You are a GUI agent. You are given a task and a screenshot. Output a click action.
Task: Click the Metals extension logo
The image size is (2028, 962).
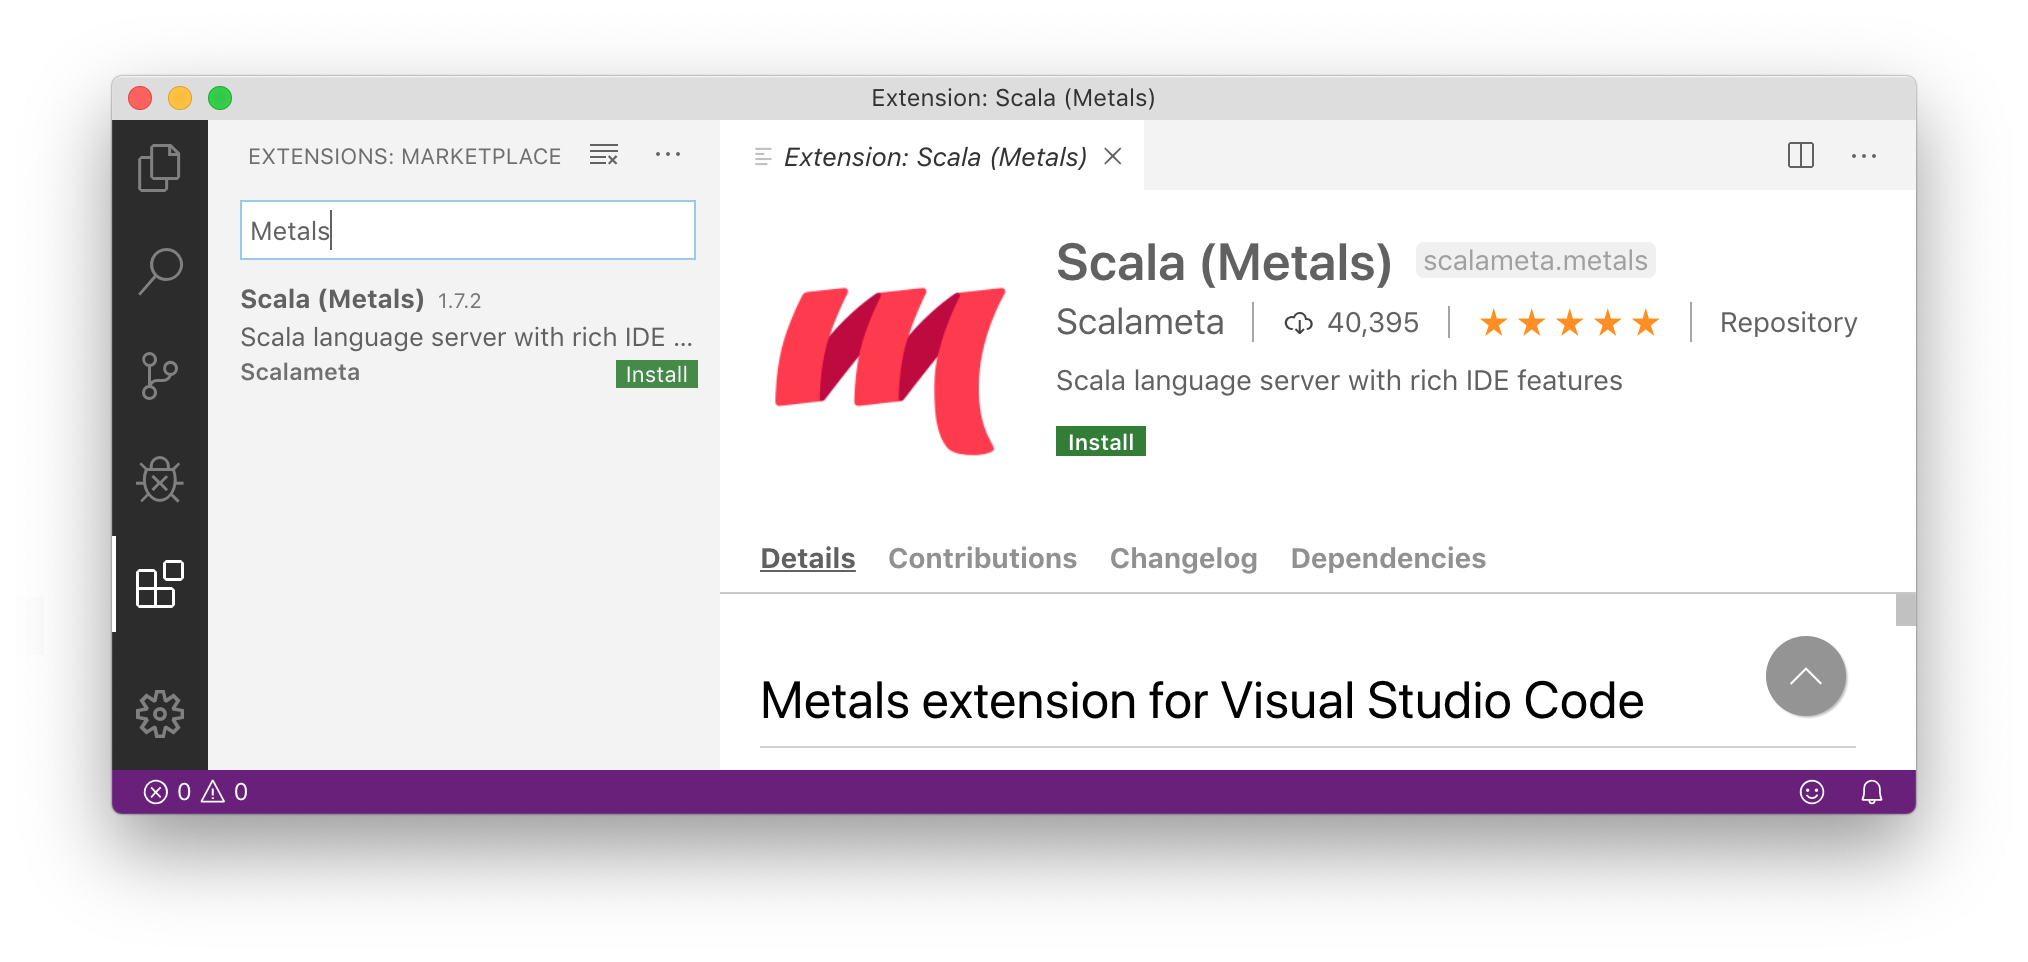click(x=891, y=369)
